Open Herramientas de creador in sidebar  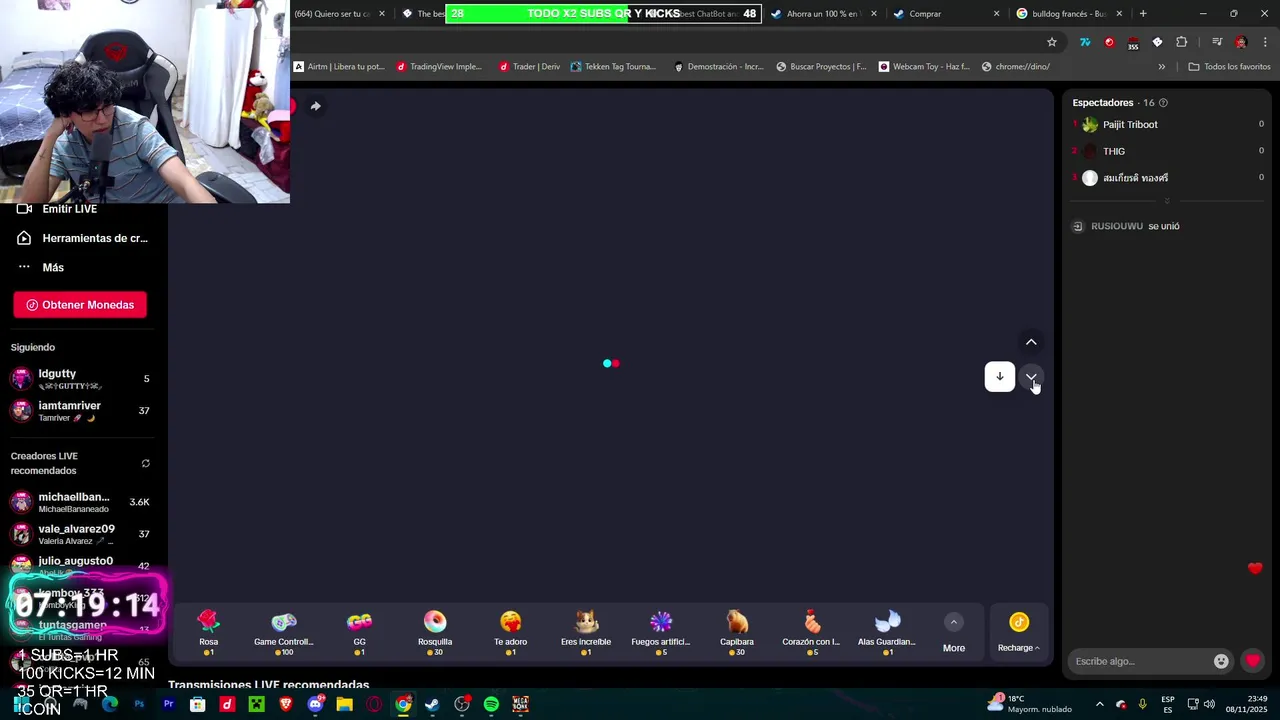coord(82,238)
